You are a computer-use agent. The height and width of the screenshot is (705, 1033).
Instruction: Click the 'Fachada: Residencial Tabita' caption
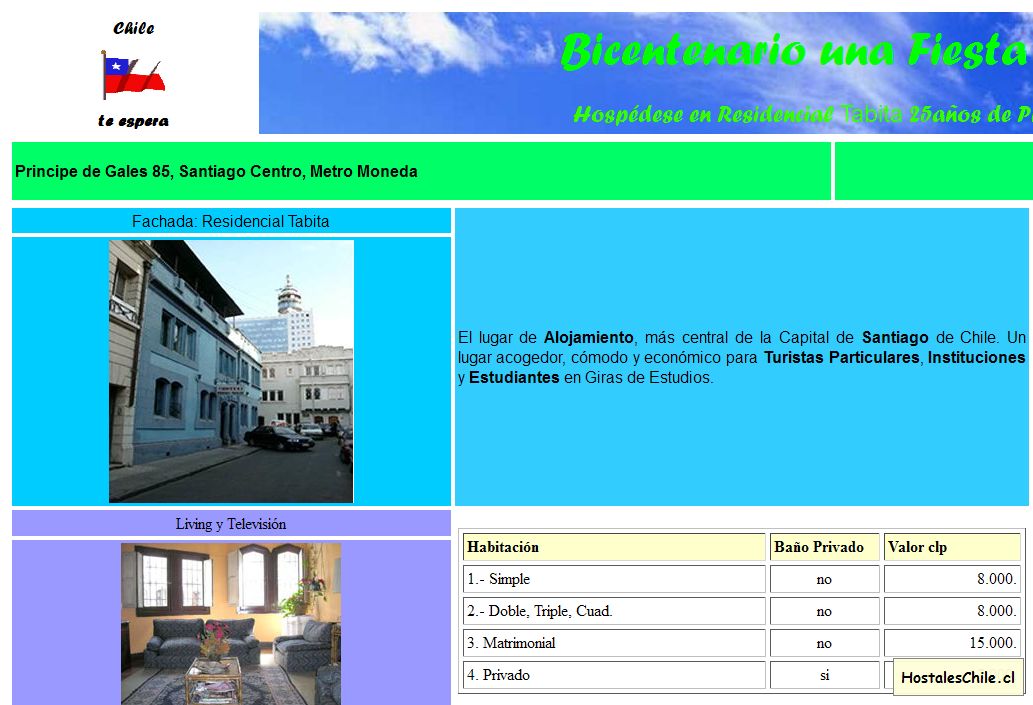pyautogui.click(x=230, y=221)
